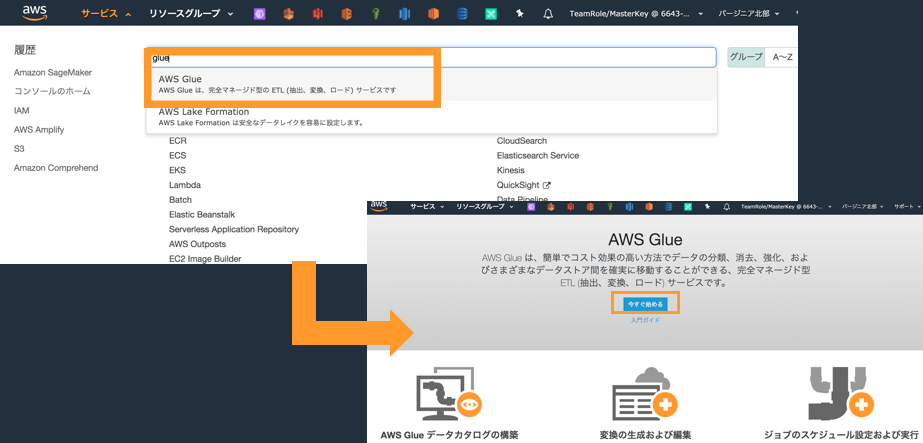Open TeamRole/MasterKey account menu in top window
The height and width of the screenshot is (443, 923).
click(x=636, y=14)
